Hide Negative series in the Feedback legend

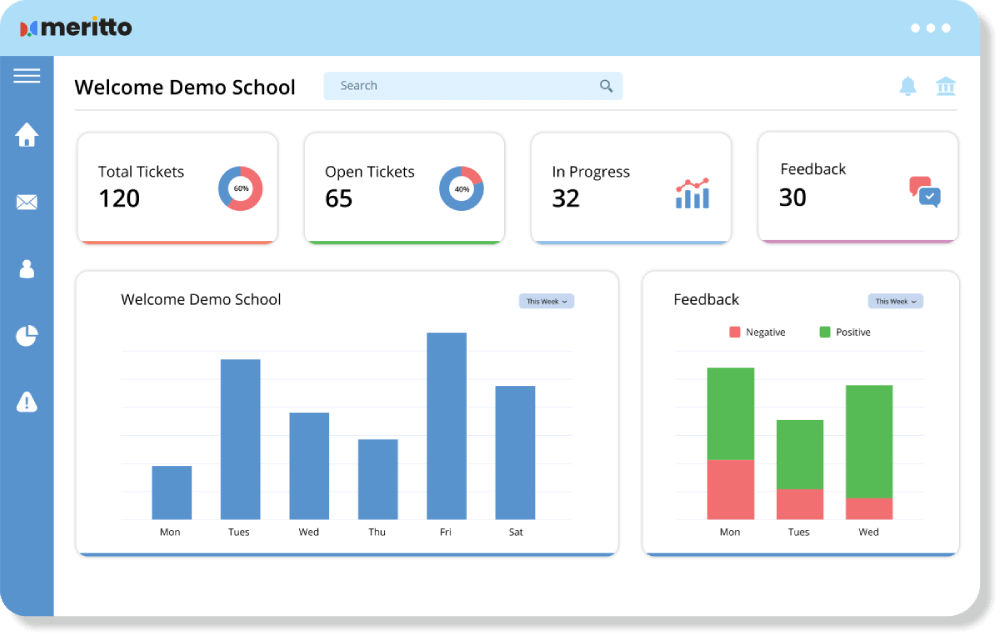click(757, 331)
